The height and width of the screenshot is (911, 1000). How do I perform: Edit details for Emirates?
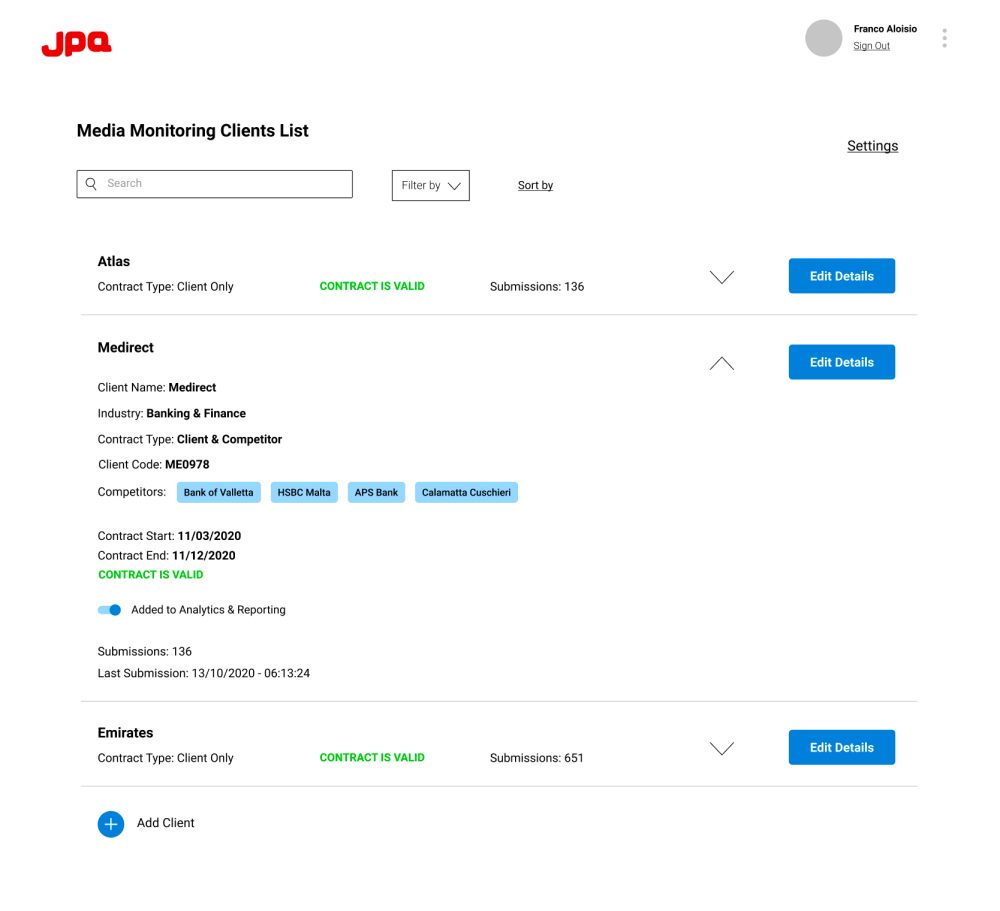[842, 748]
